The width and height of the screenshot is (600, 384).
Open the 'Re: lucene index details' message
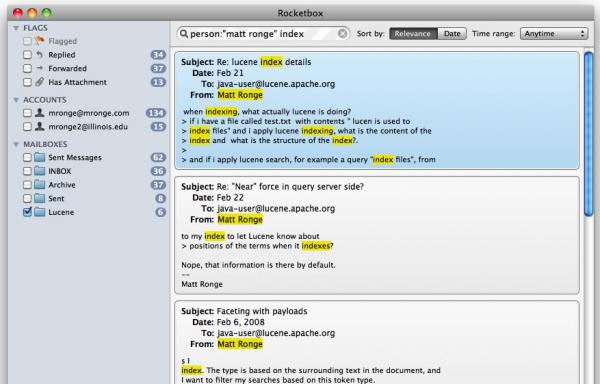pyautogui.click(x=377, y=111)
